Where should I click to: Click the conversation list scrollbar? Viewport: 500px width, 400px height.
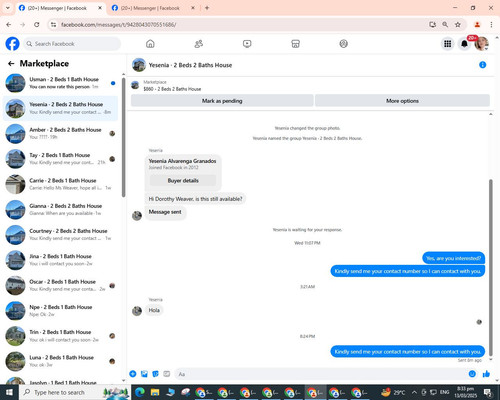coord(123,137)
